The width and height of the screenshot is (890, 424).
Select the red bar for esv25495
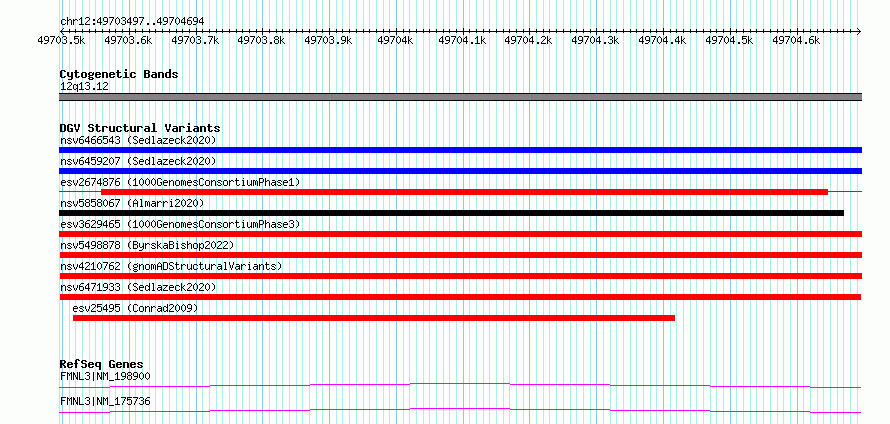[x=374, y=318]
